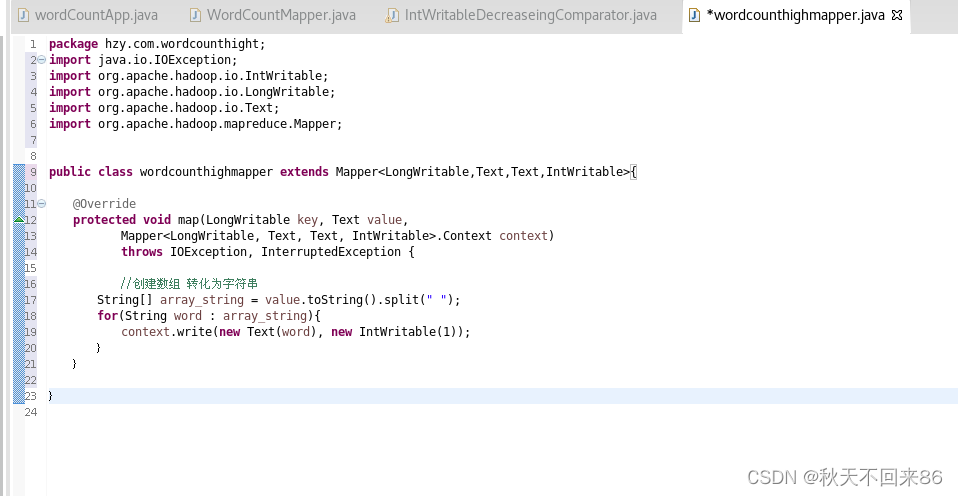This screenshot has height=496, width=958.
Task: Click the map method name
Action: 188,220
